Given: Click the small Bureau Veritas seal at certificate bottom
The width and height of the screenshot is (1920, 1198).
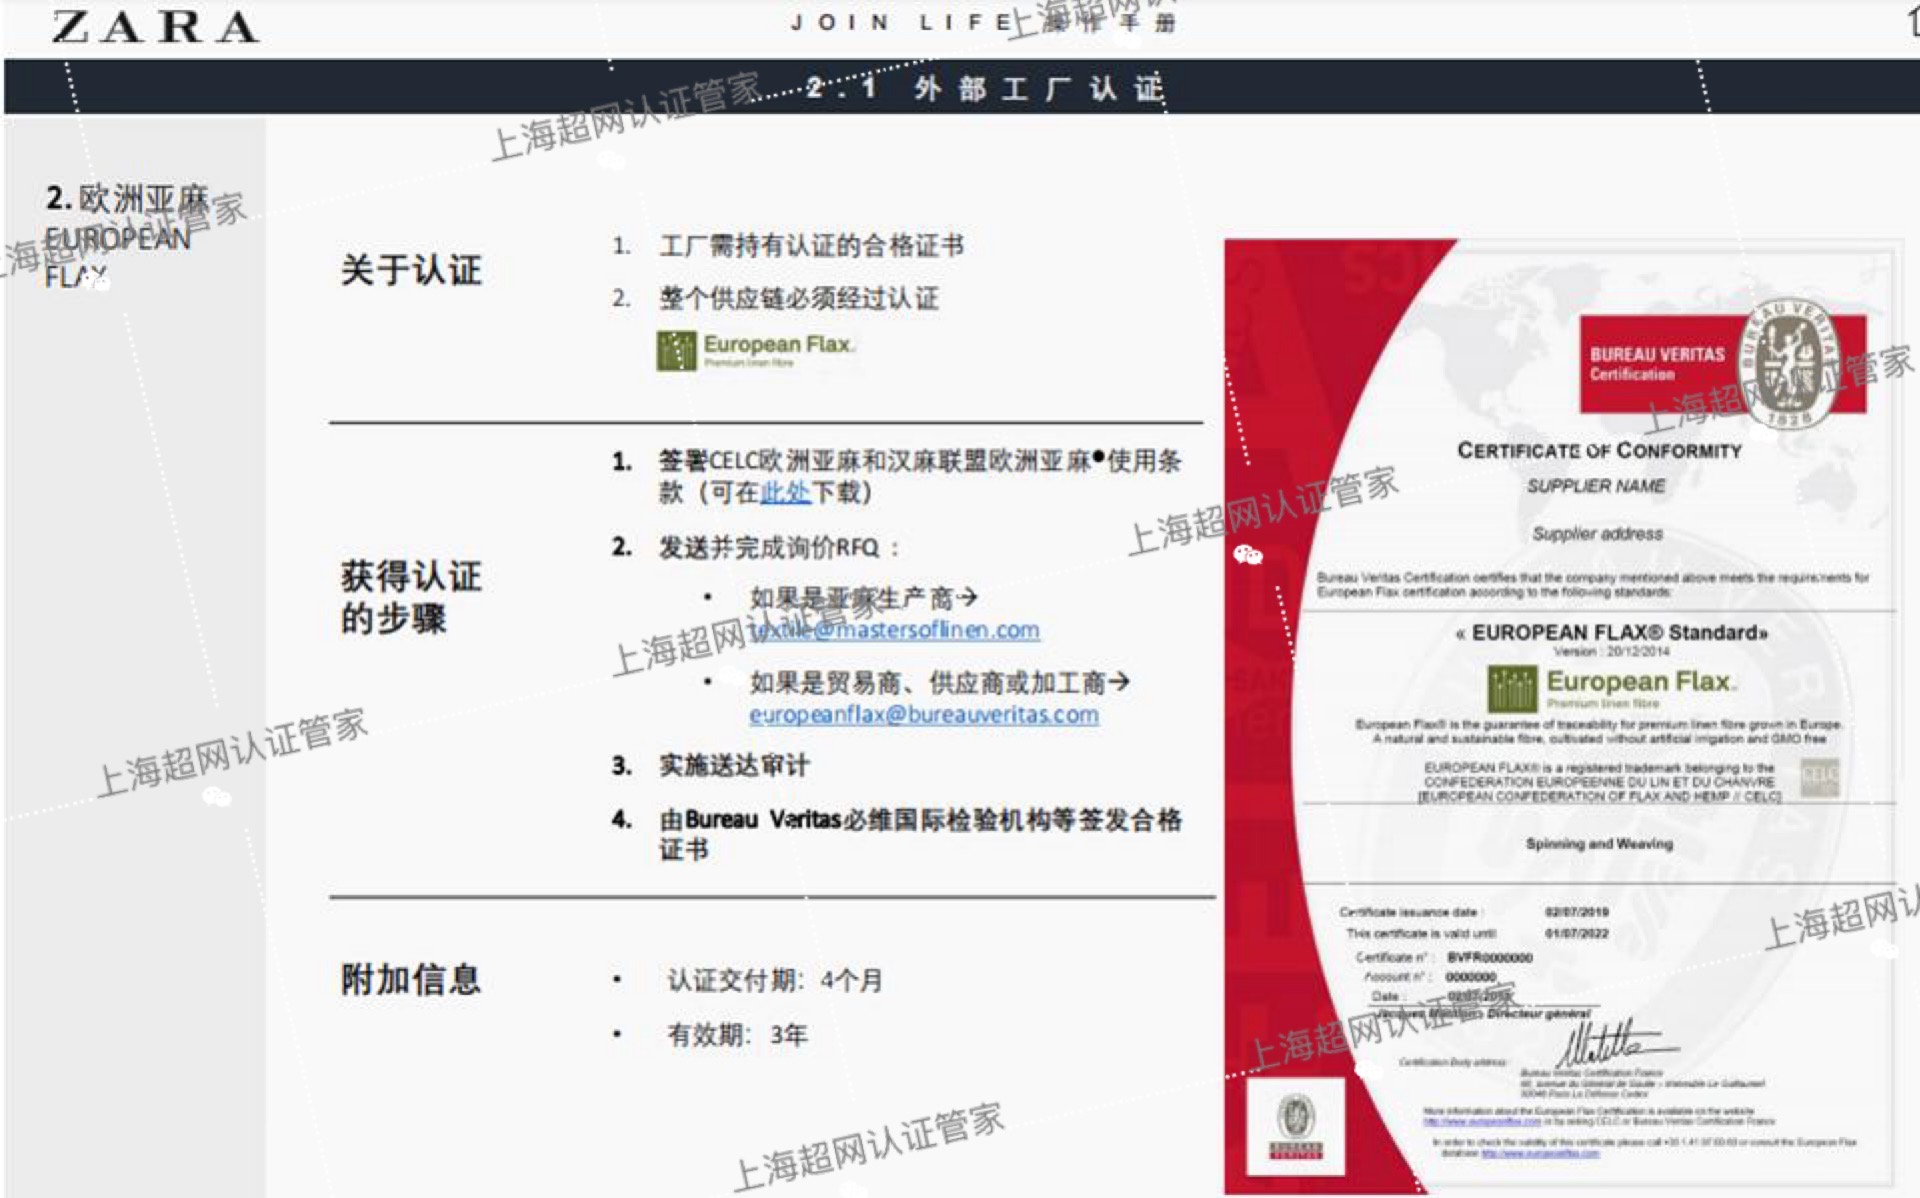Looking at the screenshot, I should 1296,1126.
